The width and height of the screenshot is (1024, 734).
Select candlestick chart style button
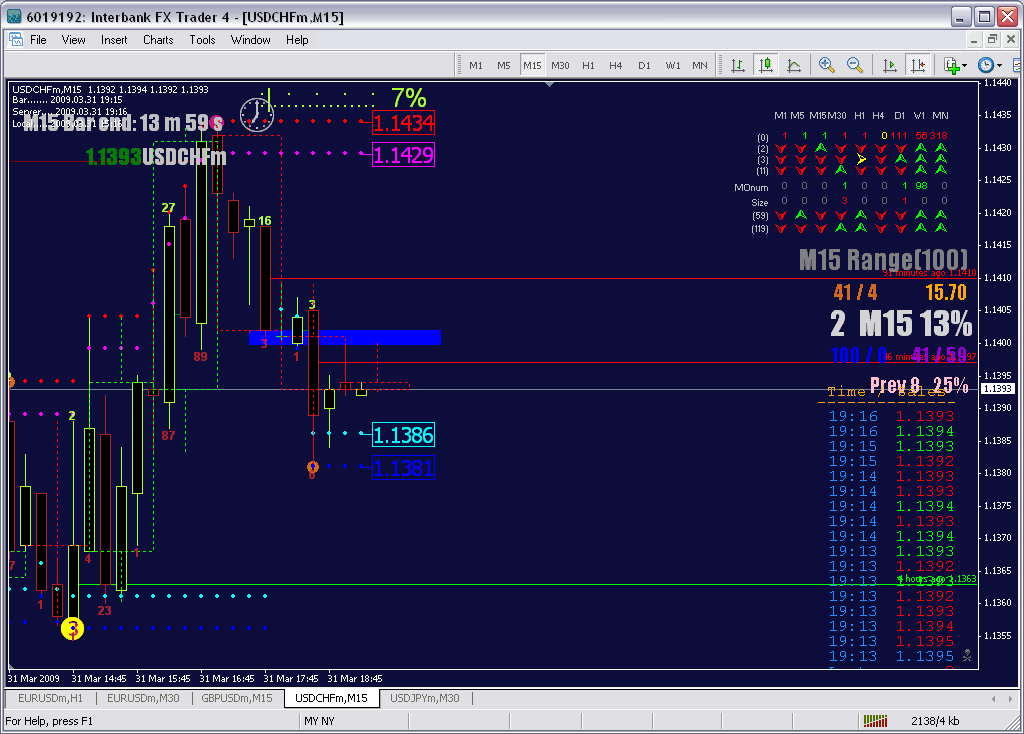765,65
